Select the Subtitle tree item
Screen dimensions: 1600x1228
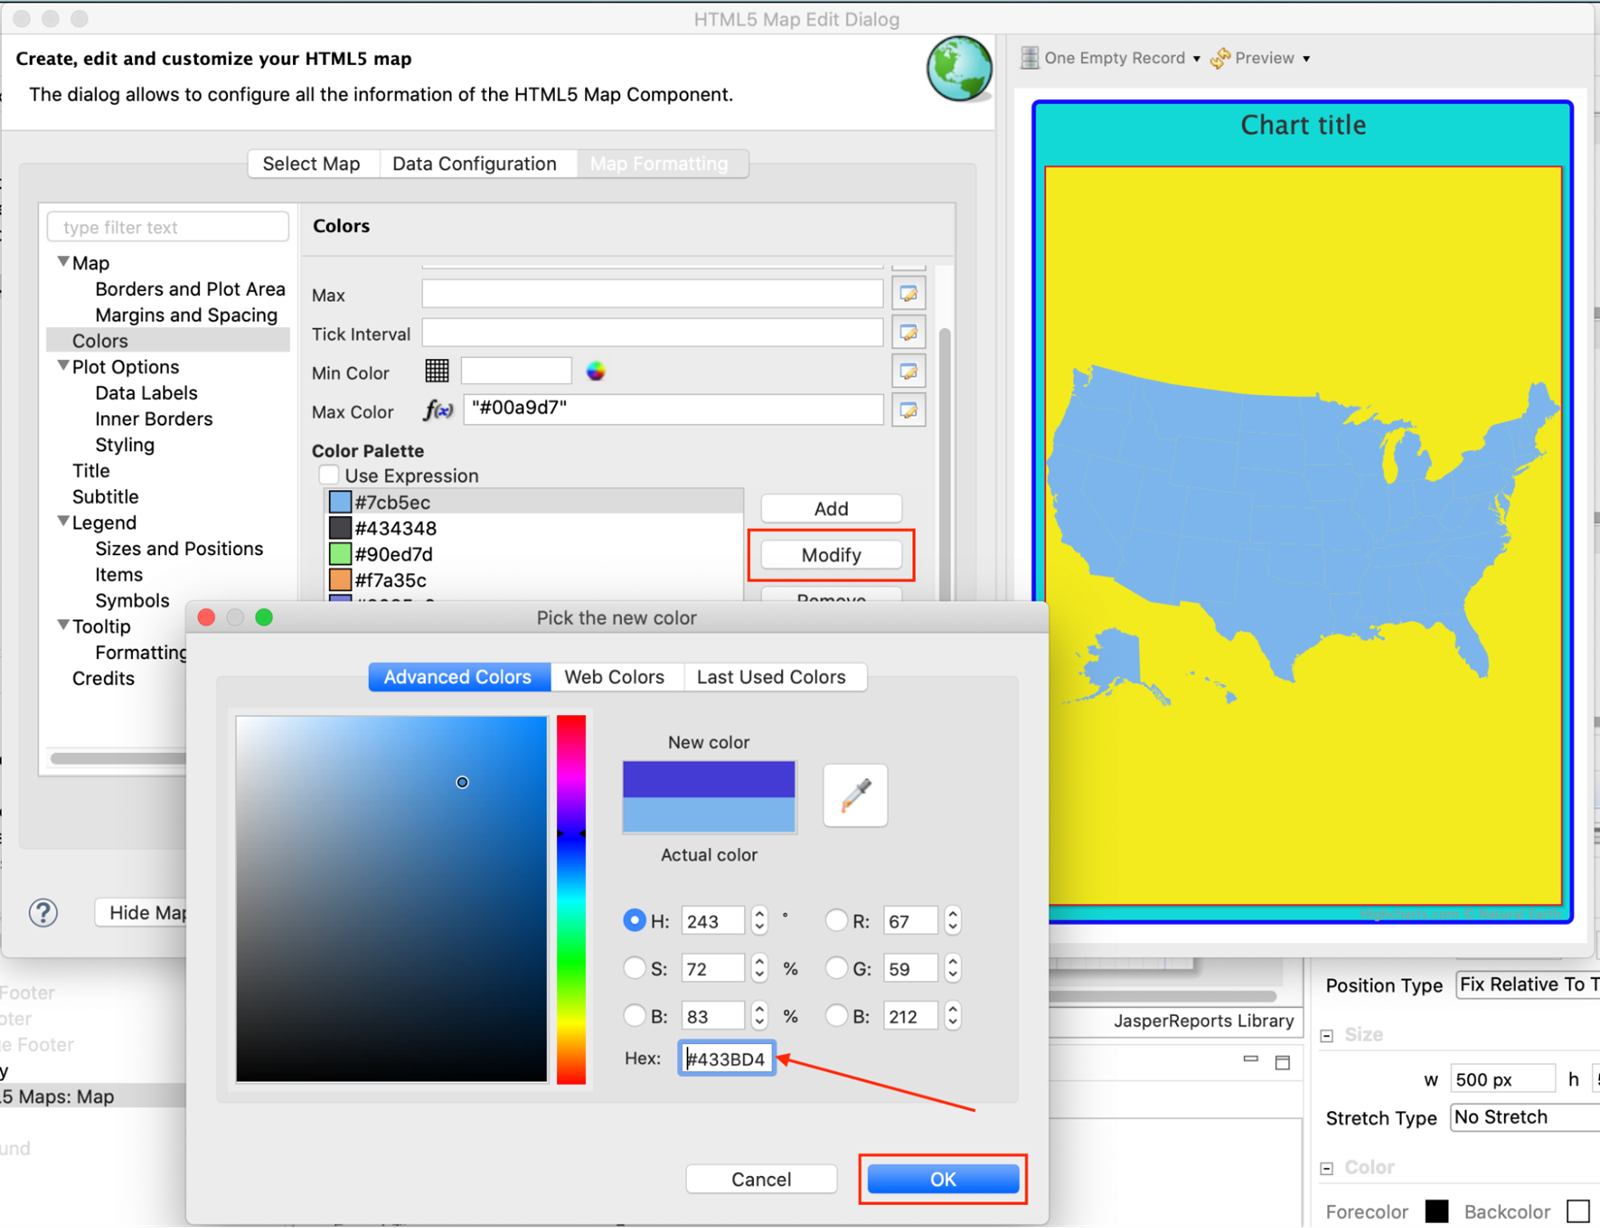(x=105, y=497)
